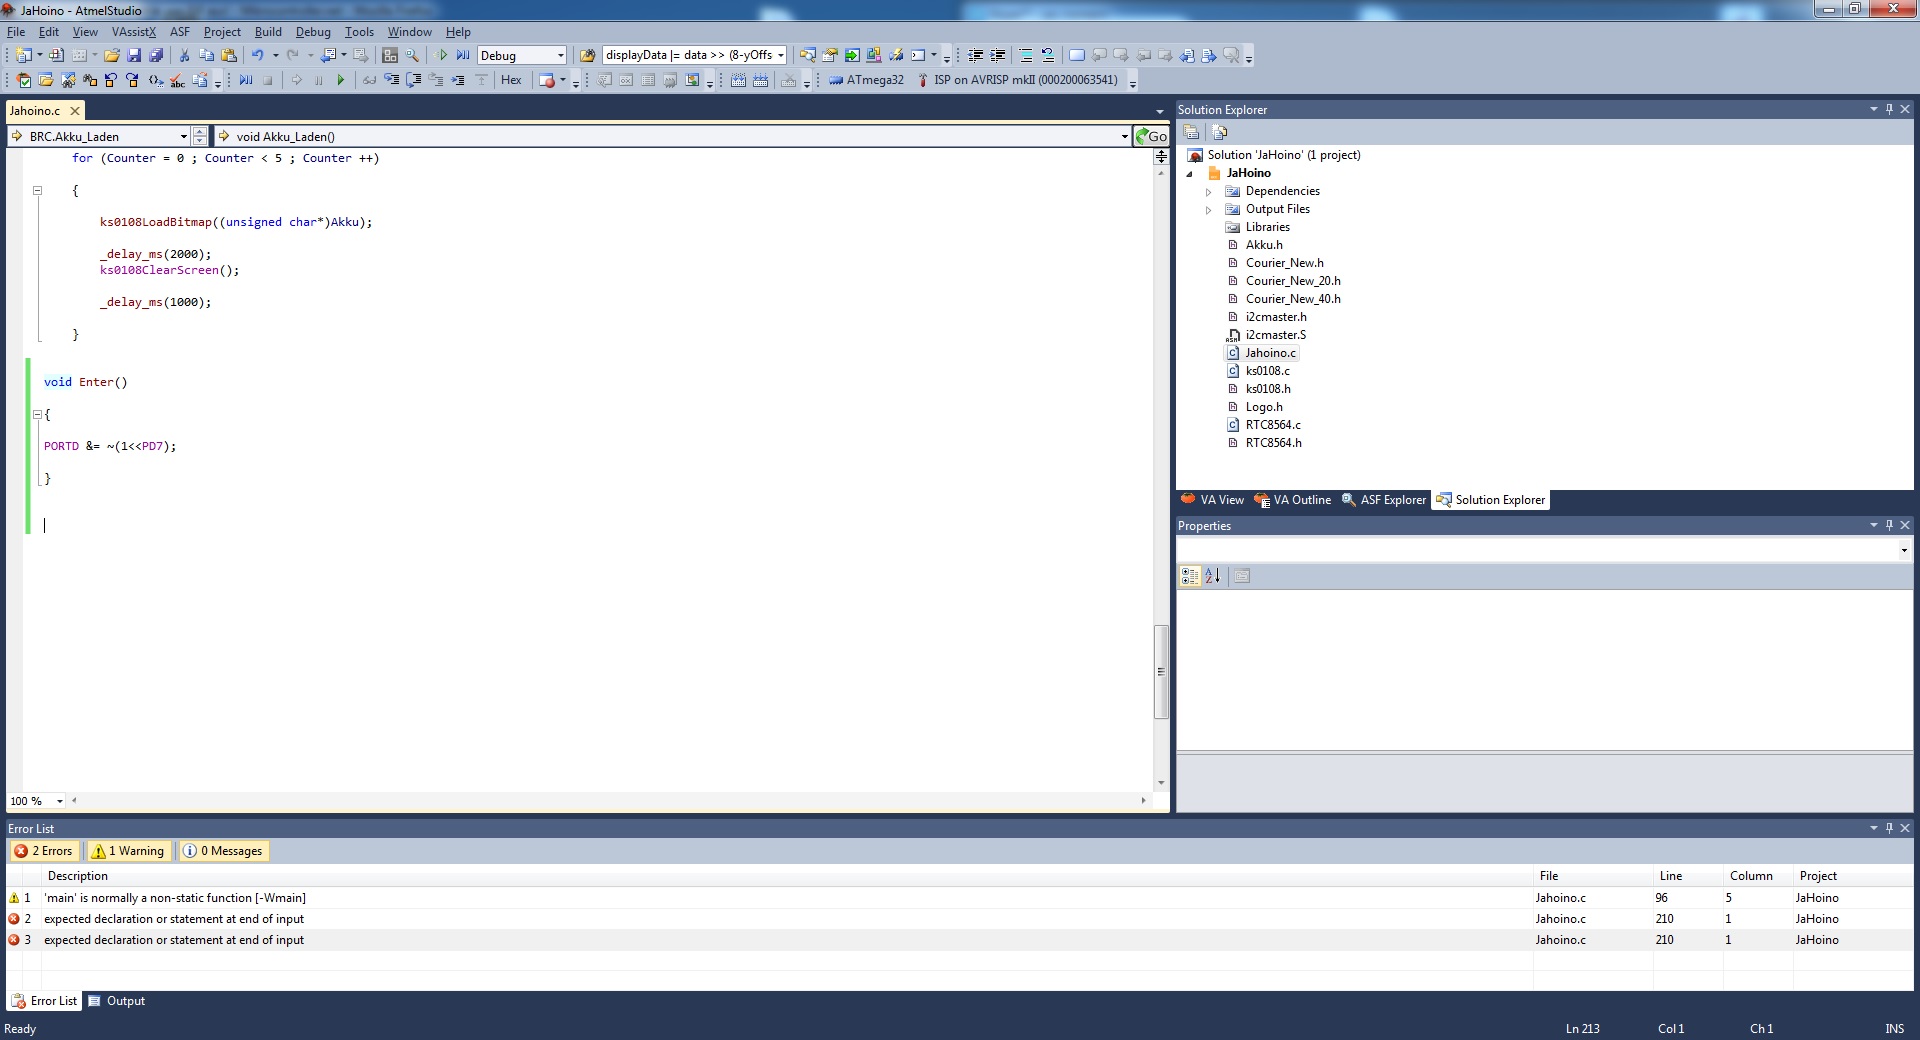Open ISP on AVRISP mkII tool settings
1920x1040 pixels.
click(x=1017, y=81)
